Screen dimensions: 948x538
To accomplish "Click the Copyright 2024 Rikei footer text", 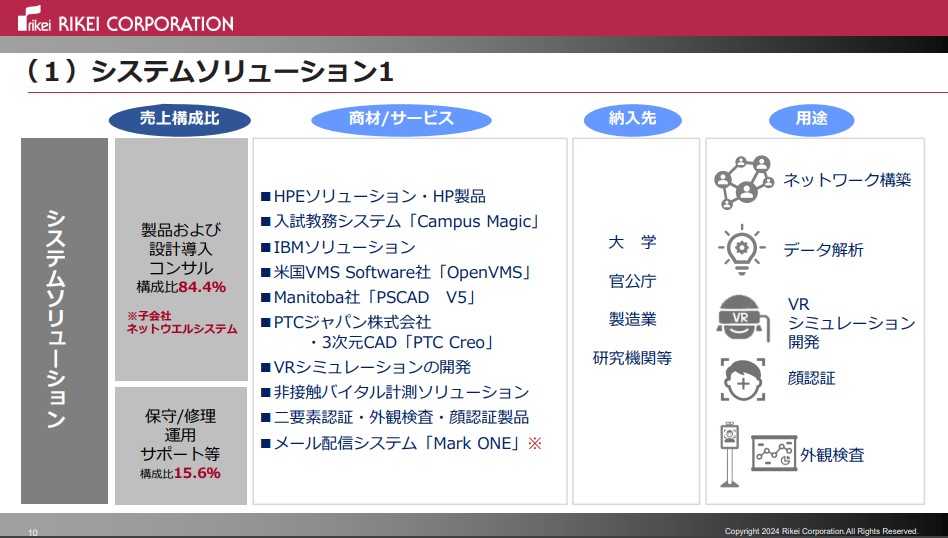I will pyautogui.click(x=821, y=531).
